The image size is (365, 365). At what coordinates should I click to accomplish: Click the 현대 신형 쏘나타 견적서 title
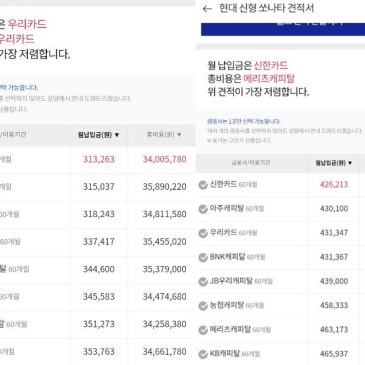click(x=266, y=8)
